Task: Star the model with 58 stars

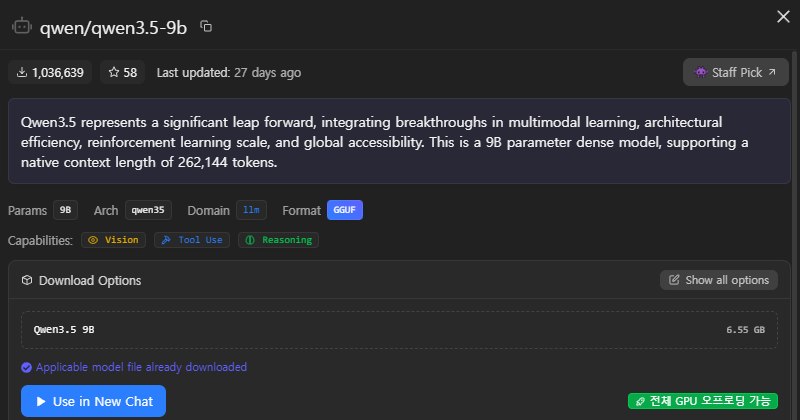Action: tap(123, 72)
